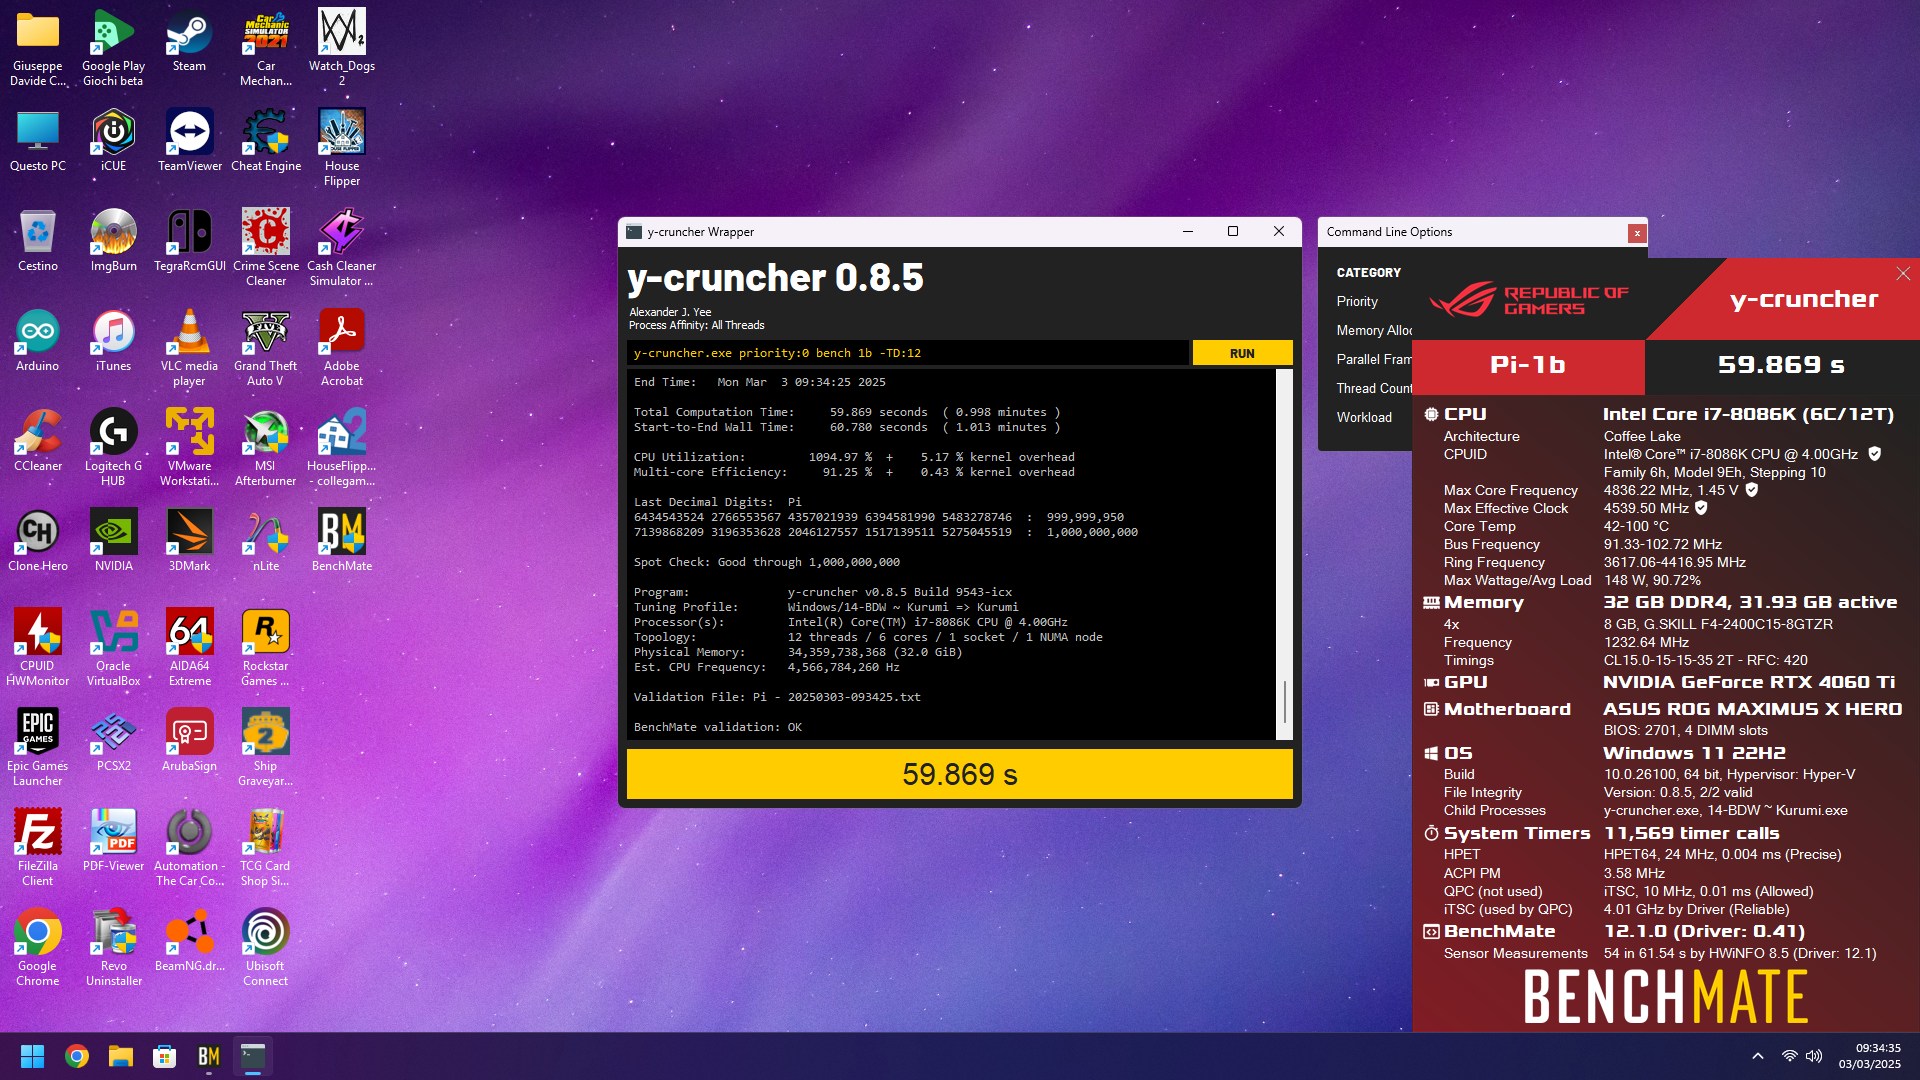This screenshot has width=1920, height=1080.
Task: Click the Pi-1b benchmark label
Action: click(1528, 365)
